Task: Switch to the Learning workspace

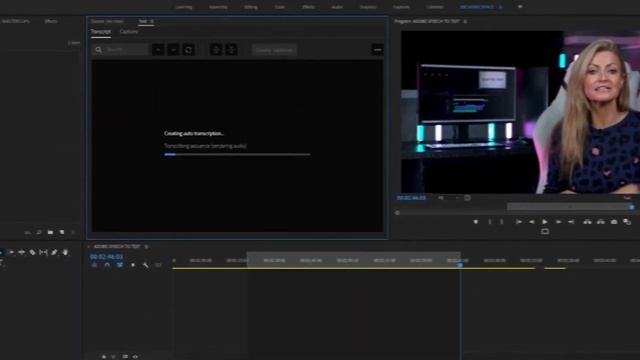Action: tap(184, 7)
